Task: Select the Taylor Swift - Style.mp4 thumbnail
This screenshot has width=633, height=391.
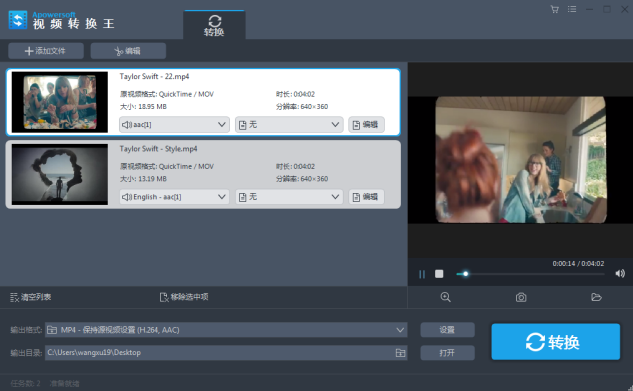Action: (x=60, y=174)
